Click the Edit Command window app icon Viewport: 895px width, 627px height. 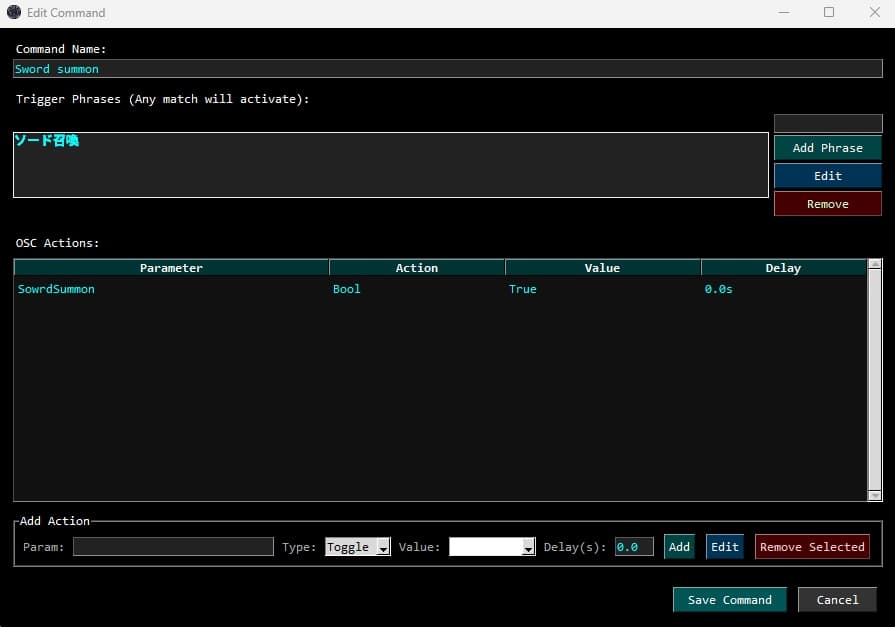14,13
